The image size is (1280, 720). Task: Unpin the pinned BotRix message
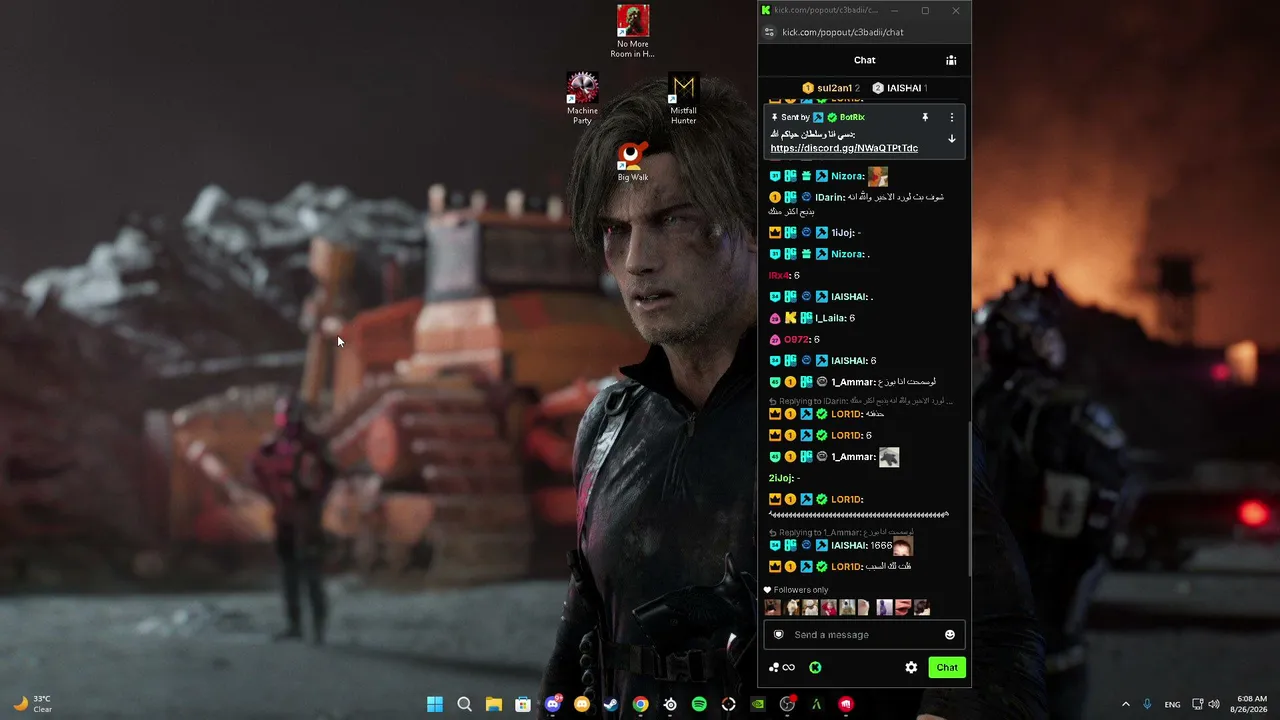coord(925,117)
